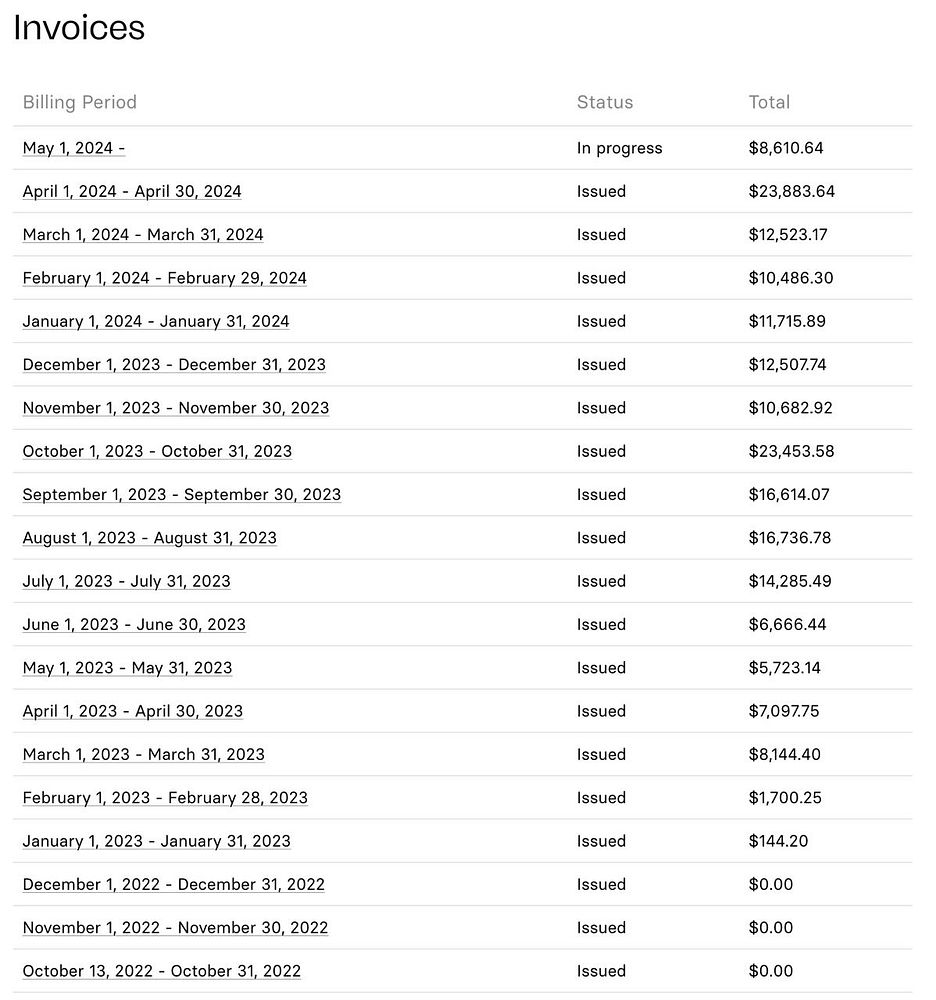Image resolution: width=936 pixels, height=1000 pixels.
Task: Open October 1, 2023 - October 31, 2023 invoice
Action: (157, 451)
